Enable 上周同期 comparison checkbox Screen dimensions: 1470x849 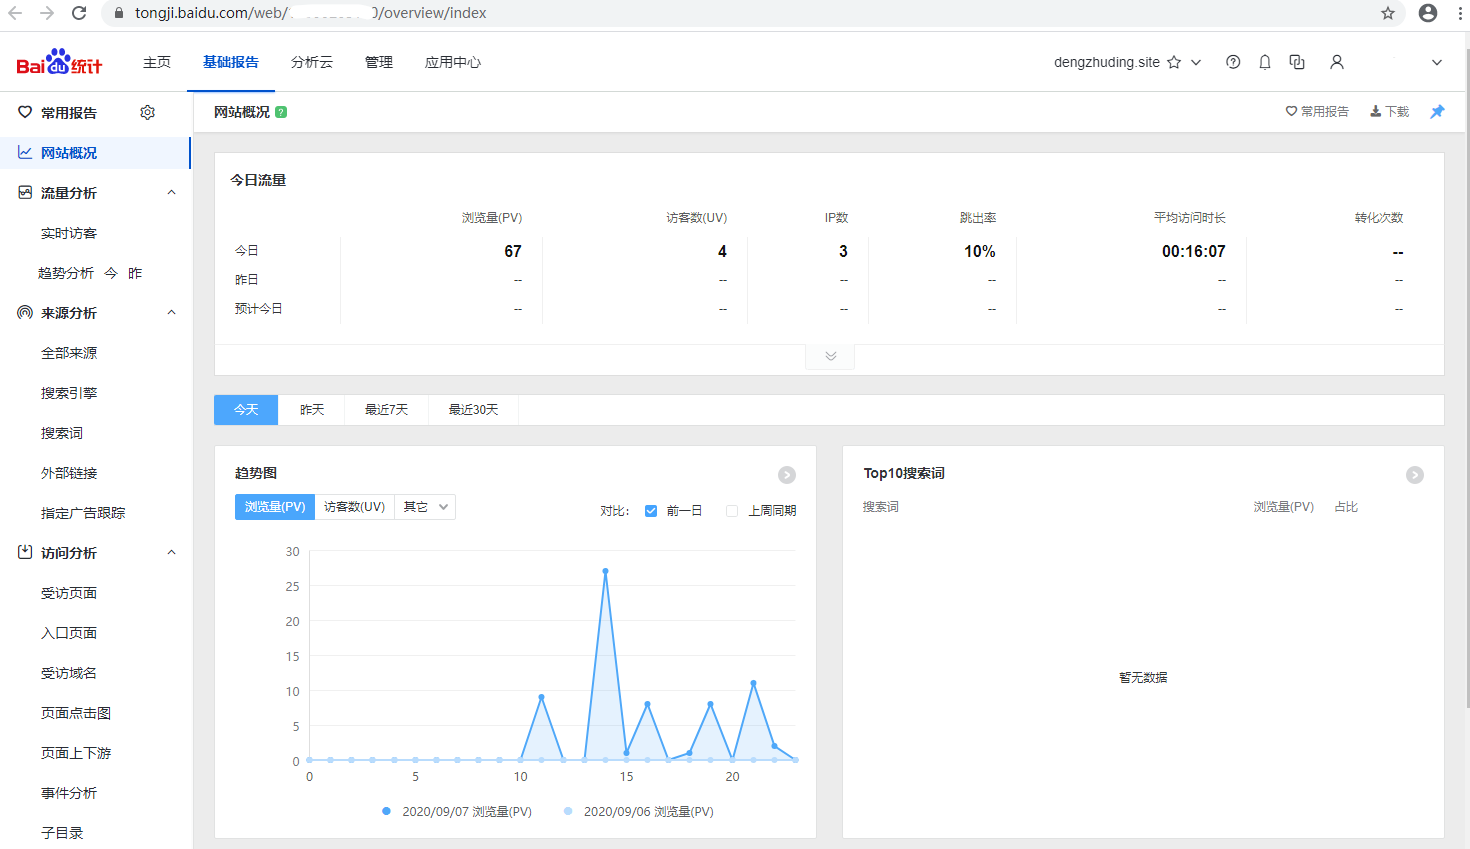pos(732,511)
